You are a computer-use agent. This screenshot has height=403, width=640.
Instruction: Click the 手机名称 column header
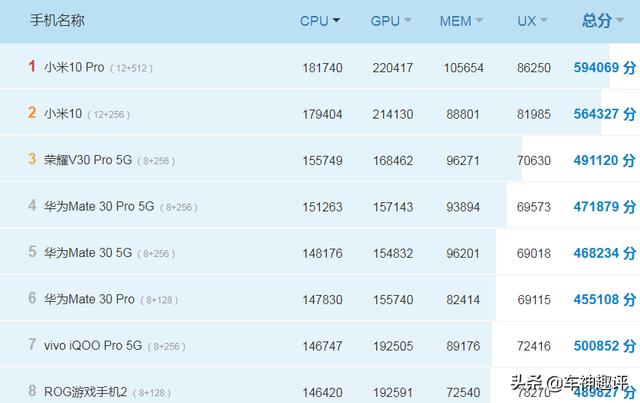pyautogui.click(x=57, y=21)
